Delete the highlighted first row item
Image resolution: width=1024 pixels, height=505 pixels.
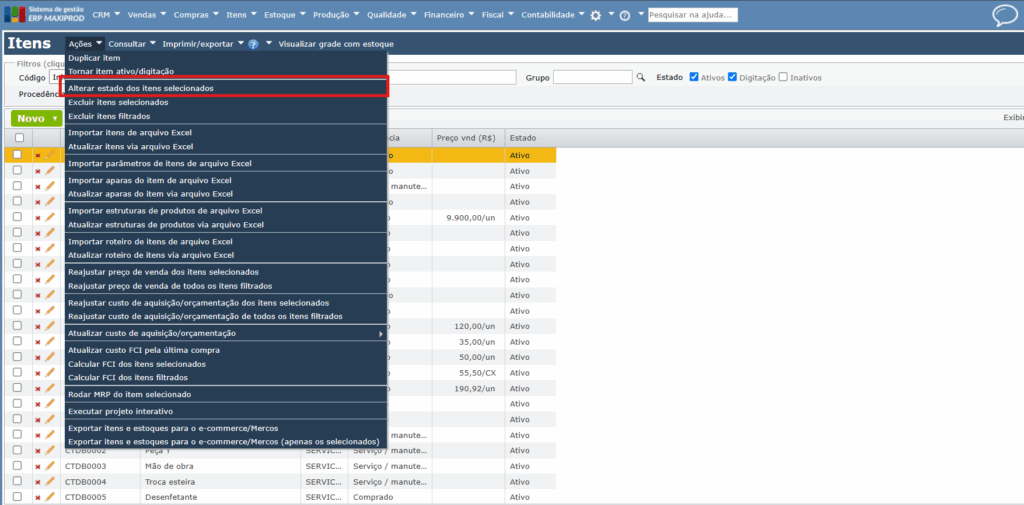click(x=38, y=155)
